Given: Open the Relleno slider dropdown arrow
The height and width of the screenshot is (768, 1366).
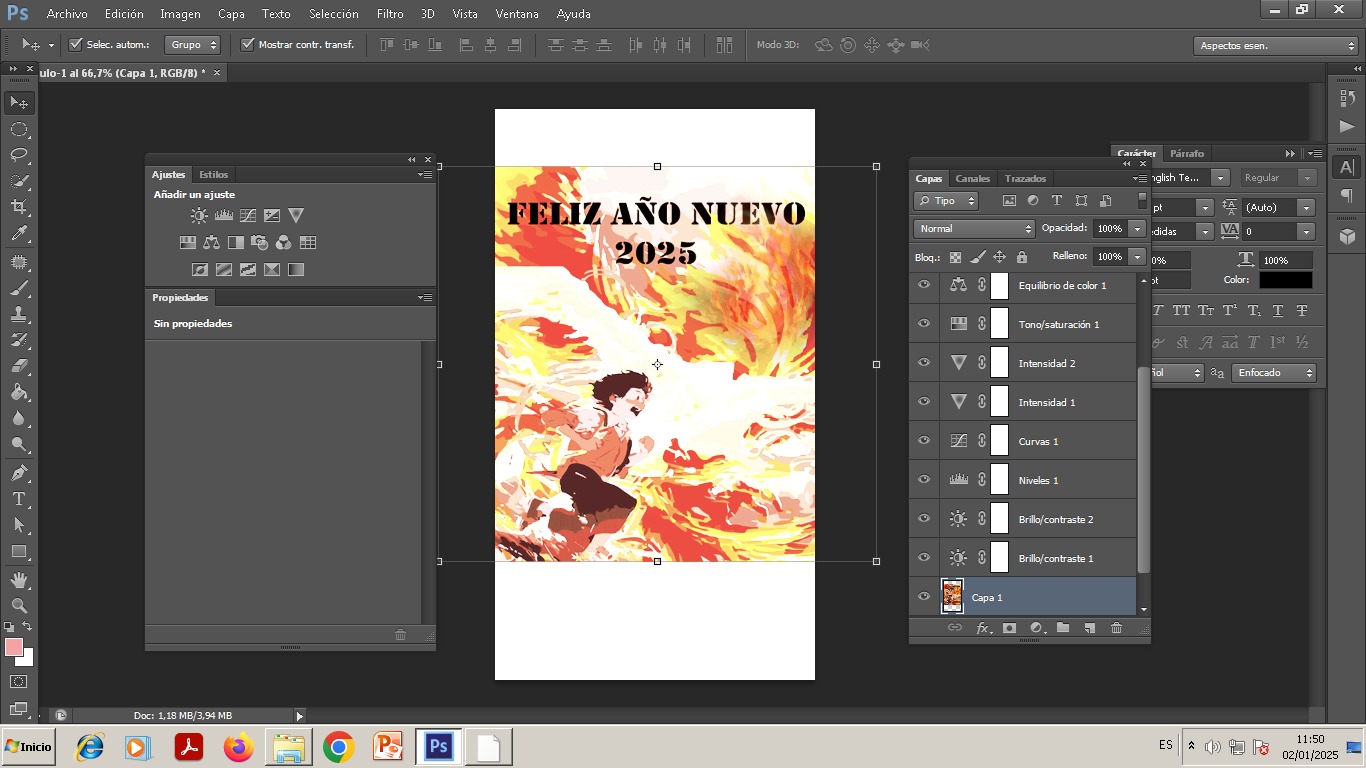Looking at the screenshot, I should (1137, 257).
